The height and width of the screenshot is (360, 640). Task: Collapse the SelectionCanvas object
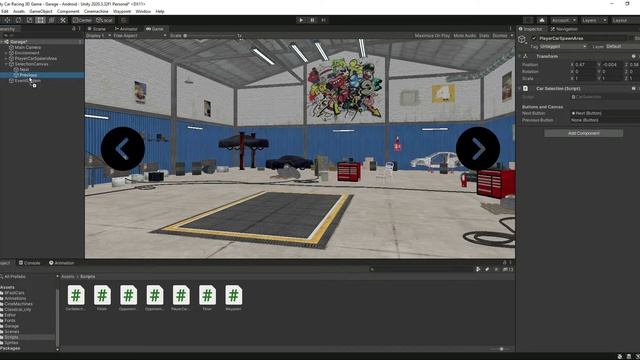(6, 64)
